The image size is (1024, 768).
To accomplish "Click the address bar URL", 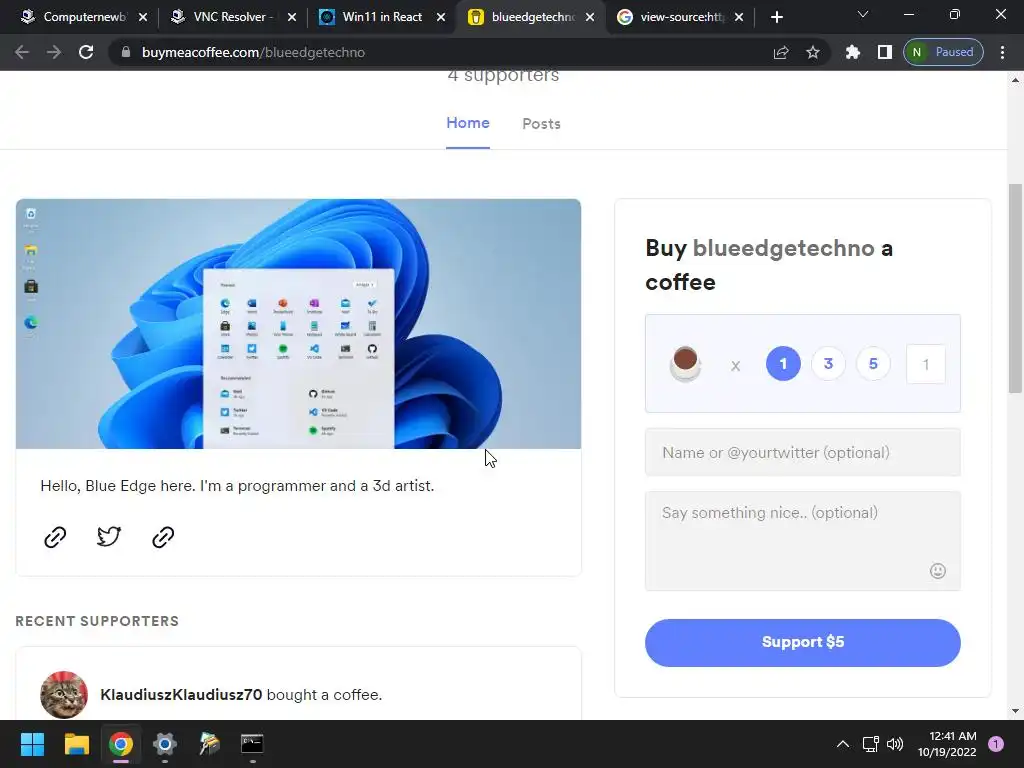I will click(253, 52).
